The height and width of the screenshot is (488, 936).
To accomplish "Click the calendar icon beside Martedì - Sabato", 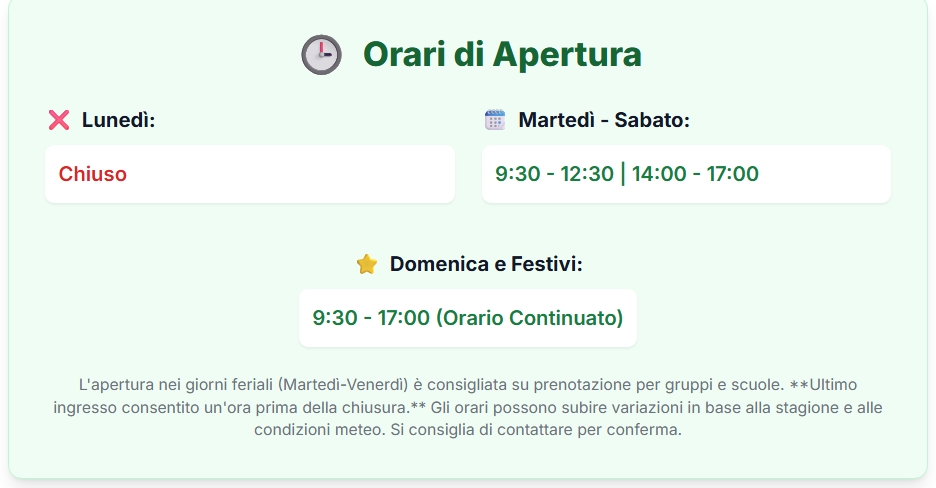I will click(495, 121).
